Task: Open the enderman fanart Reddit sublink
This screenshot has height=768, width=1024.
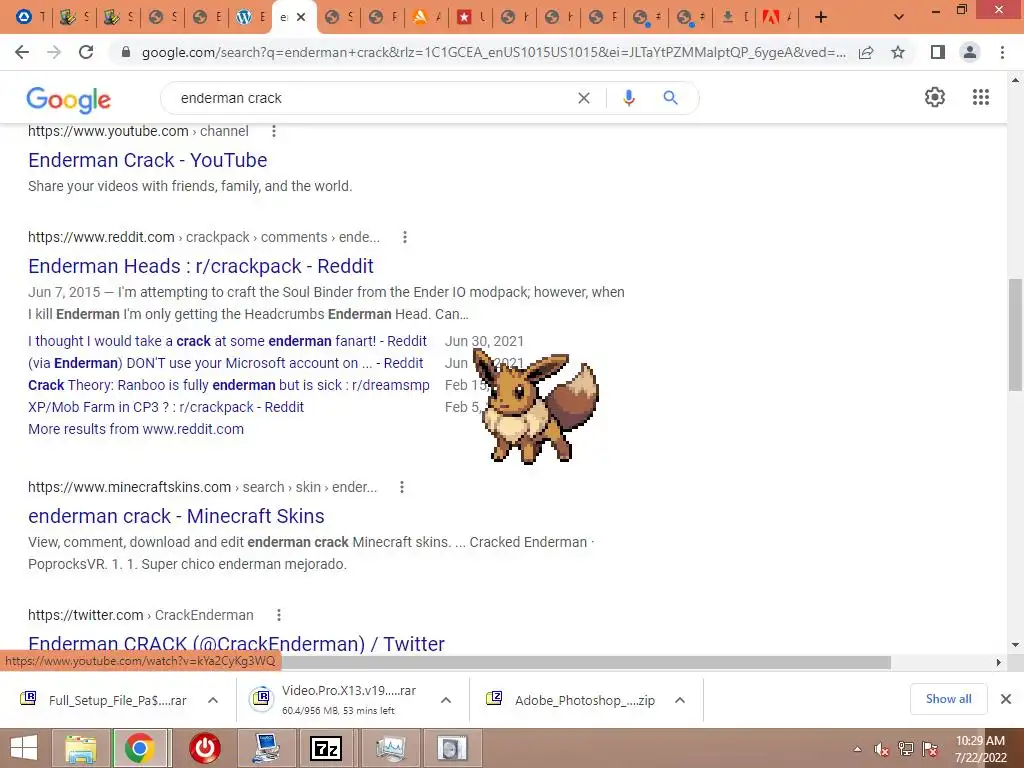Action: point(227,341)
